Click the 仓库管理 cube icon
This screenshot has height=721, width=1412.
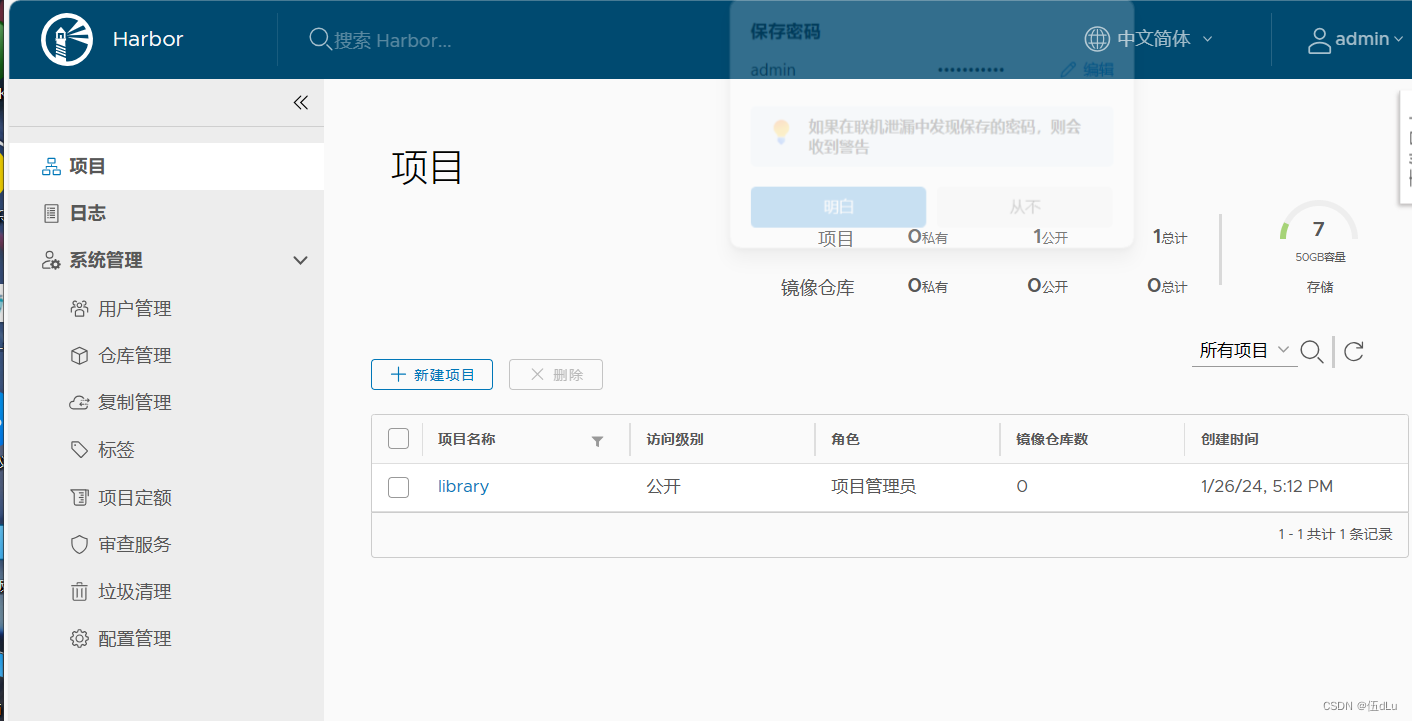[80, 355]
